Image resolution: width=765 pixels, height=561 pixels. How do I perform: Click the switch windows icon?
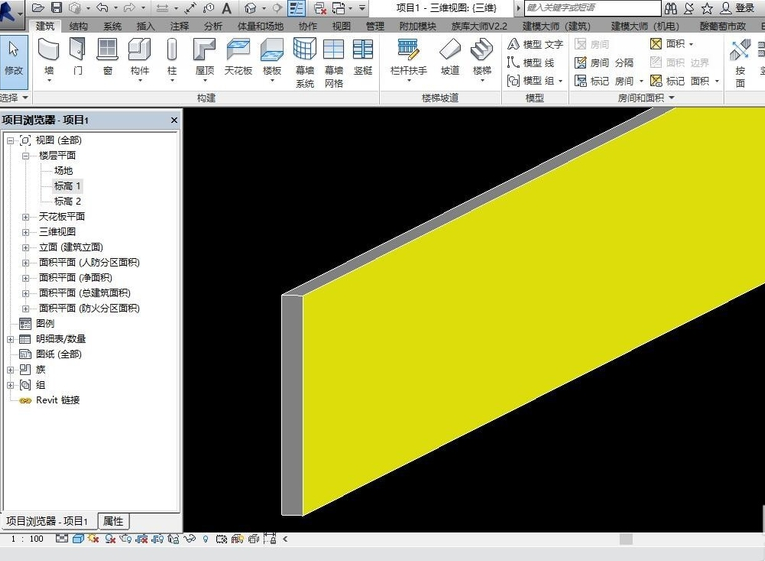(x=338, y=8)
